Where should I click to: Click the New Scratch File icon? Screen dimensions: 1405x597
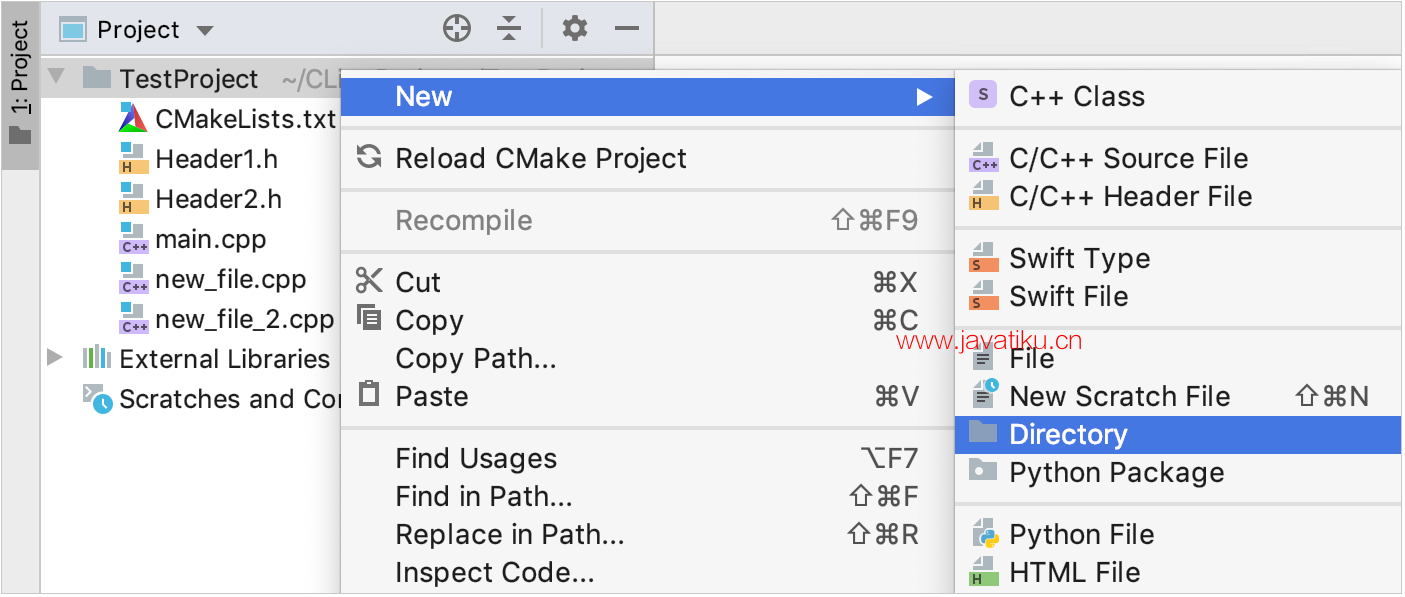click(985, 395)
